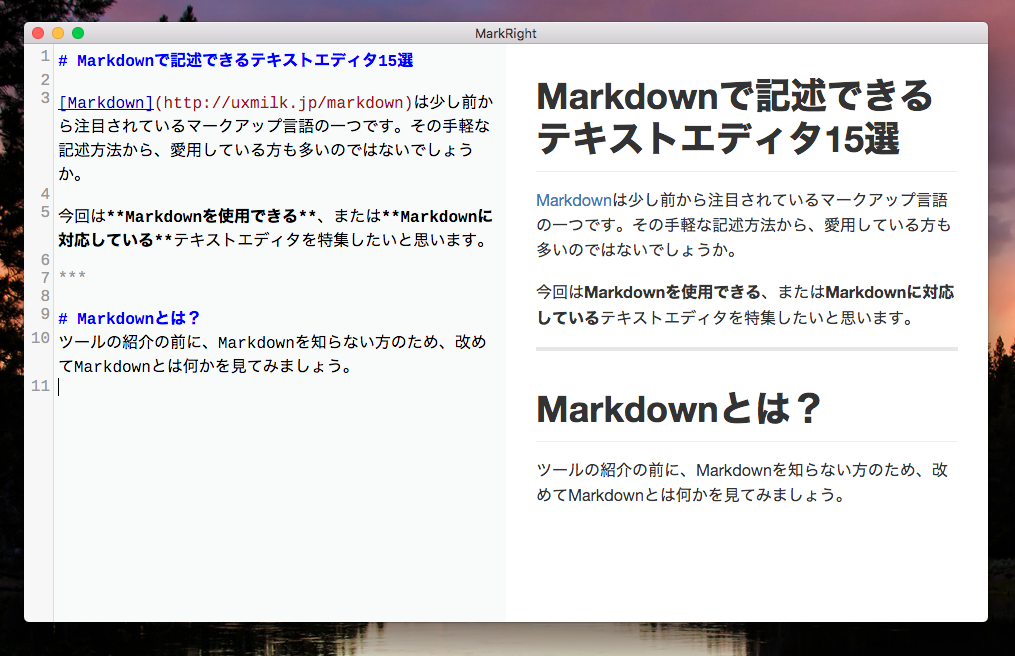Click the first blue heading line in editor
Viewport: 1015px width, 656px height.
point(236,61)
